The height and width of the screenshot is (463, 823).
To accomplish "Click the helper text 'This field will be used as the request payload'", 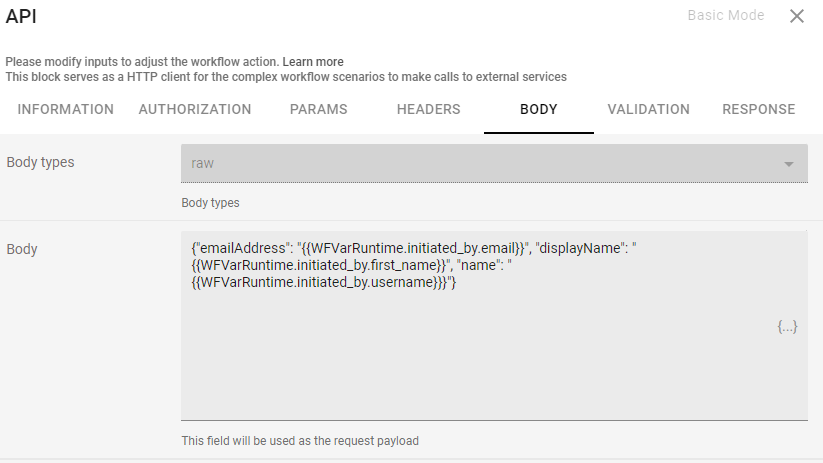I will 300,441.
